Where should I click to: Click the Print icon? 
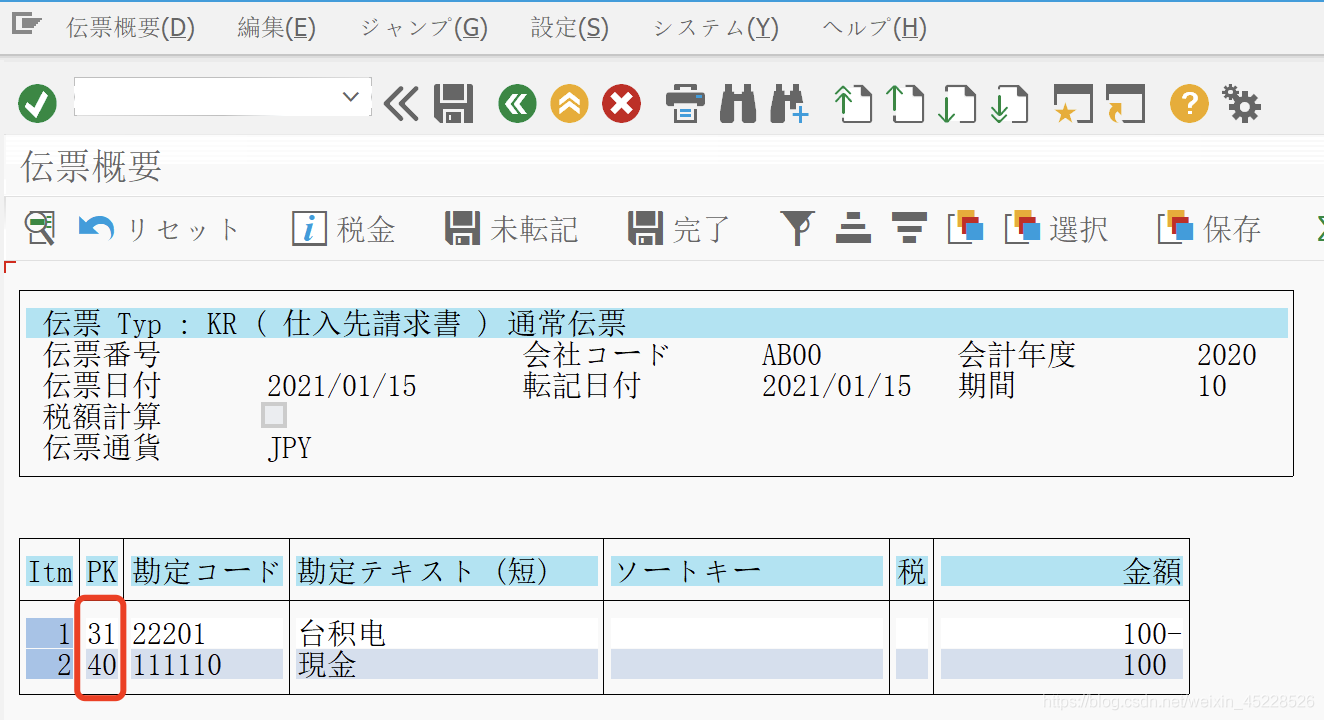coord(685,103)
